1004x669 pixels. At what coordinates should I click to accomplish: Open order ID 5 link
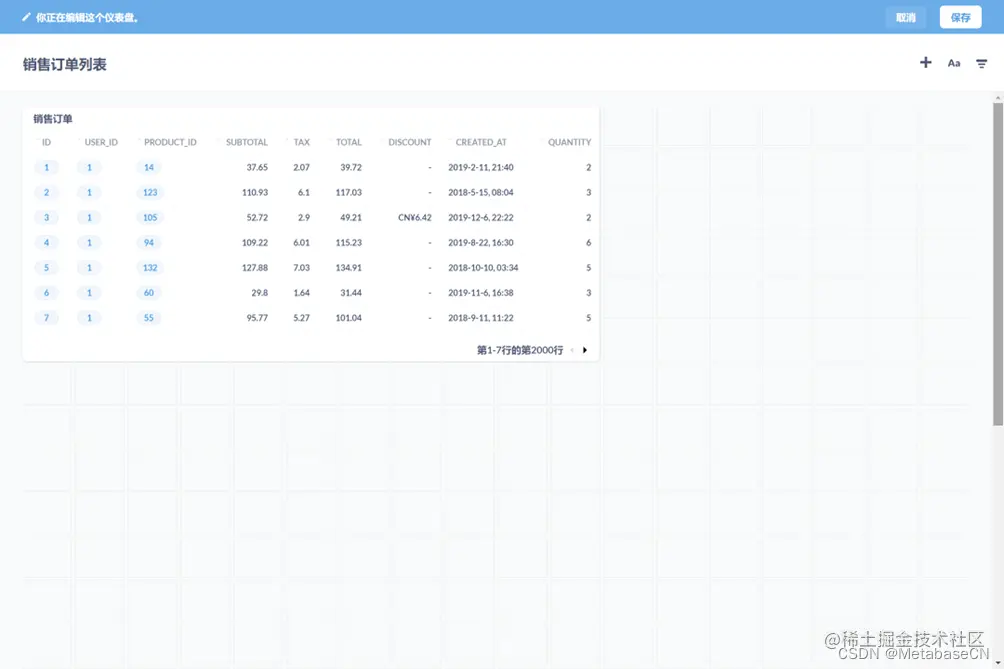(x=46, y=268)
